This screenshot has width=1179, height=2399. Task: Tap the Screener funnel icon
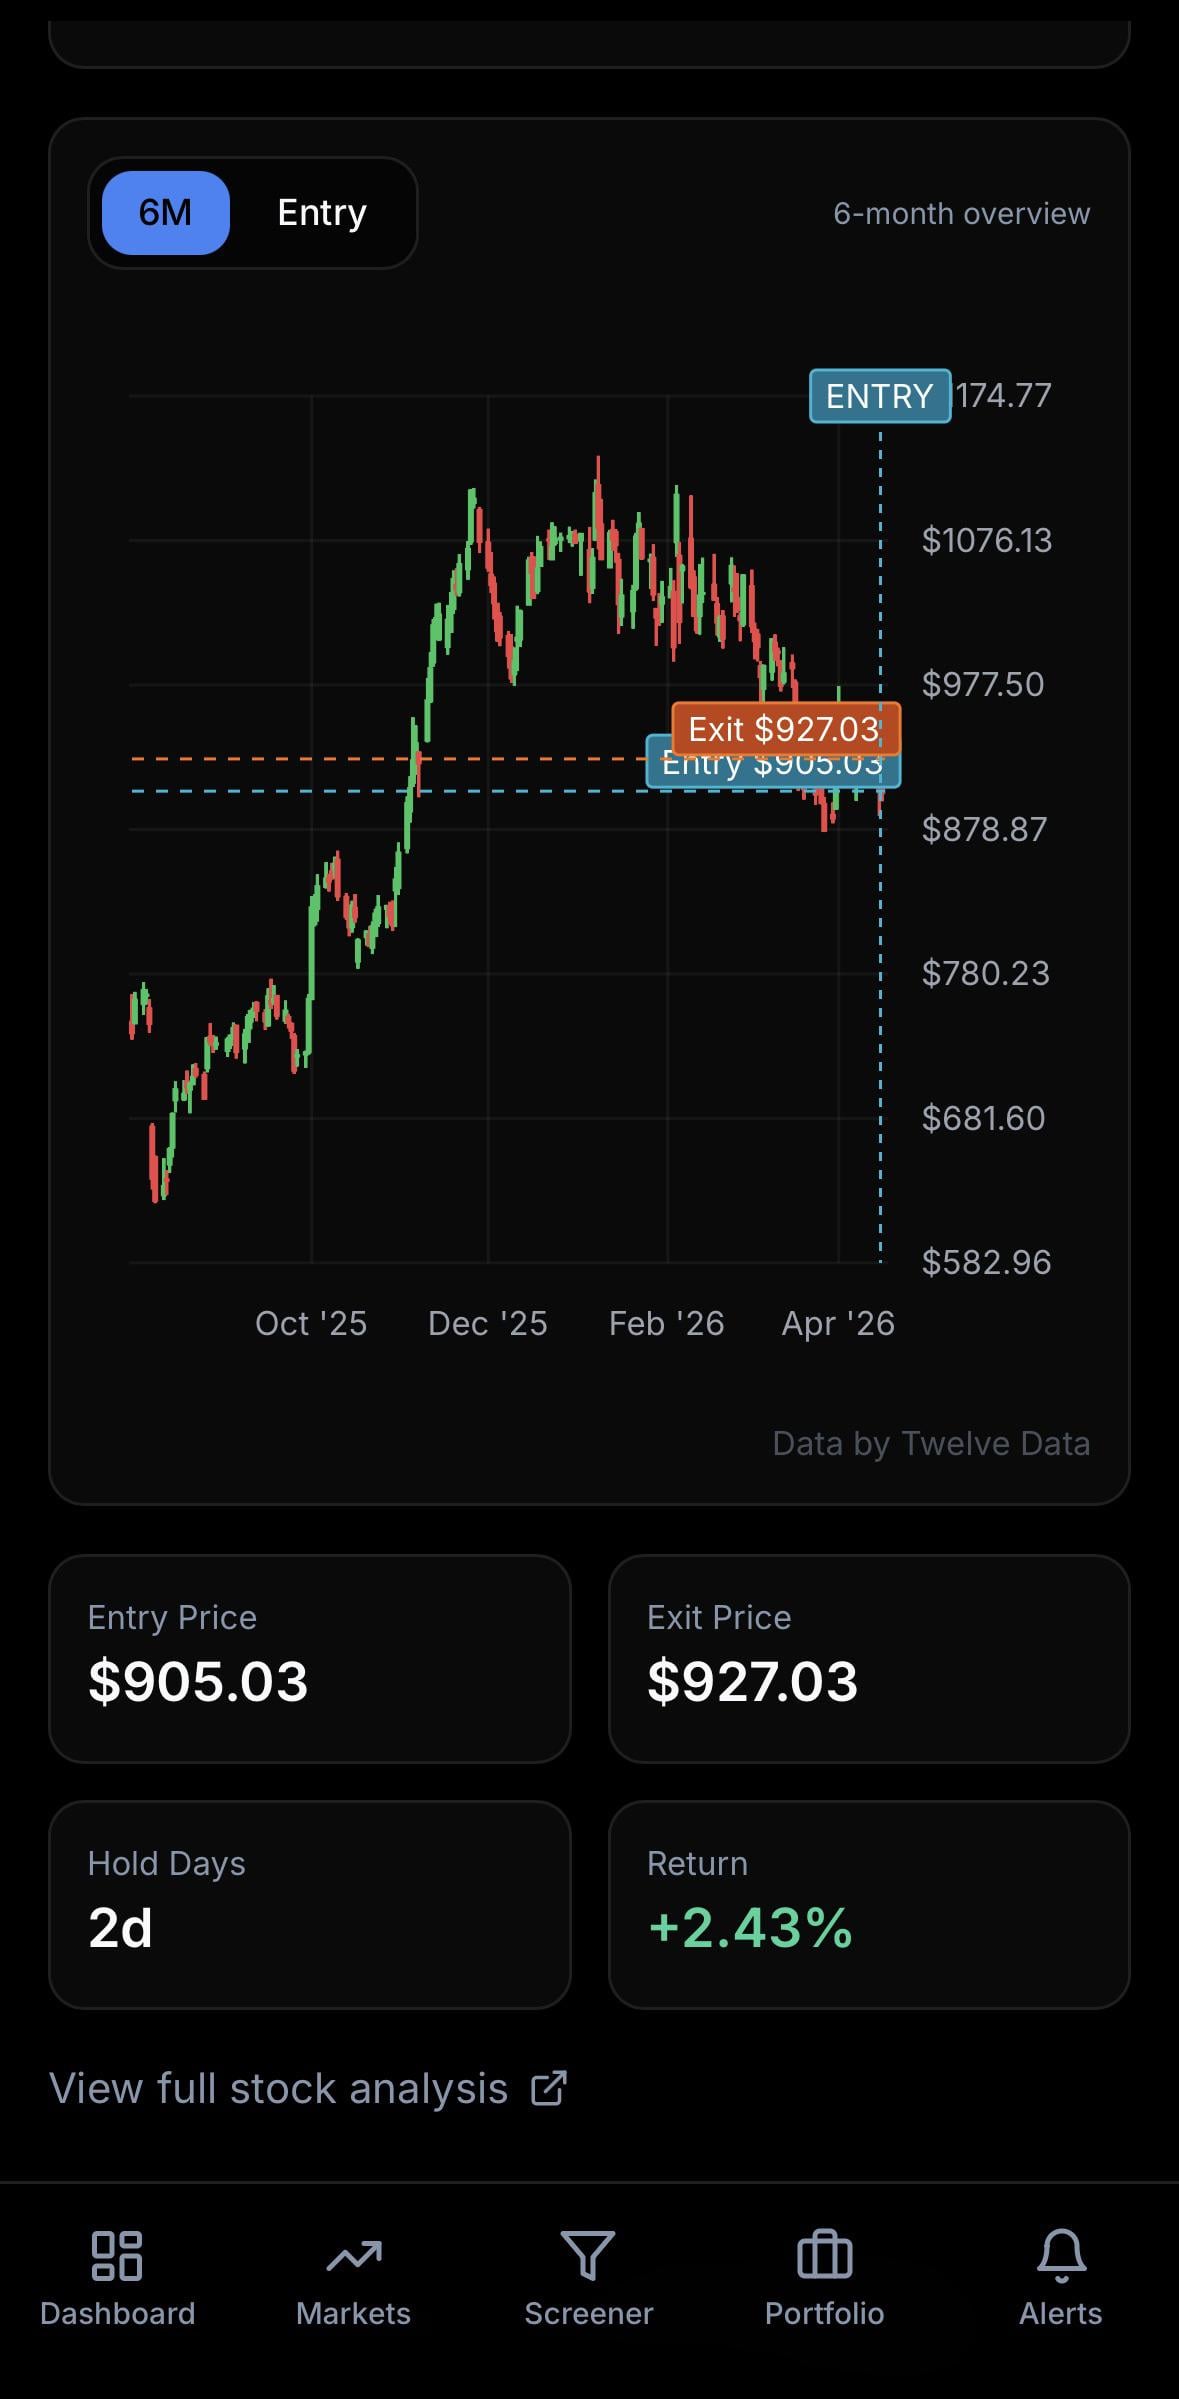pos(588,2255)
